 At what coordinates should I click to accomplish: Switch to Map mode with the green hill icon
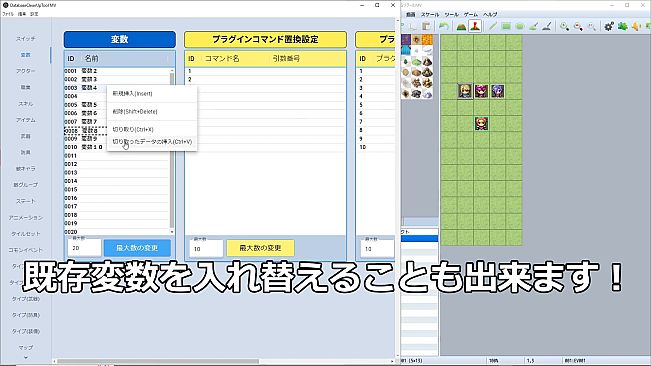coord(461,26)
